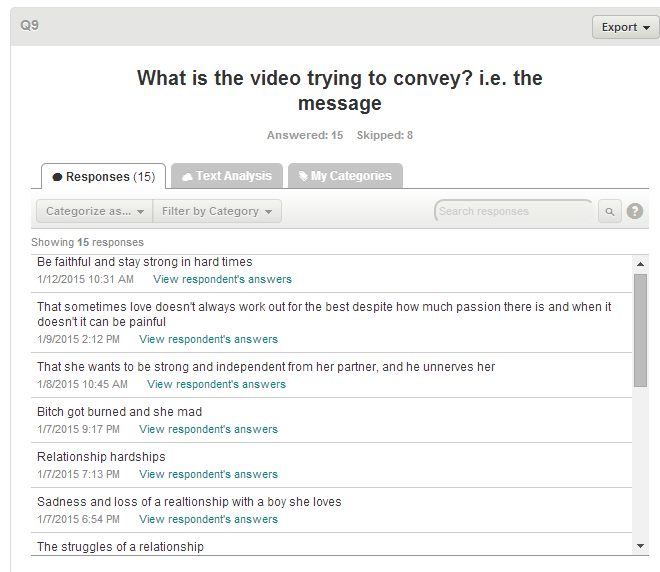Viewport: 660px width, 572px height.
Task: View respondent's answers for 1/7/2015 6:54 PM
Action: point(208,519)
